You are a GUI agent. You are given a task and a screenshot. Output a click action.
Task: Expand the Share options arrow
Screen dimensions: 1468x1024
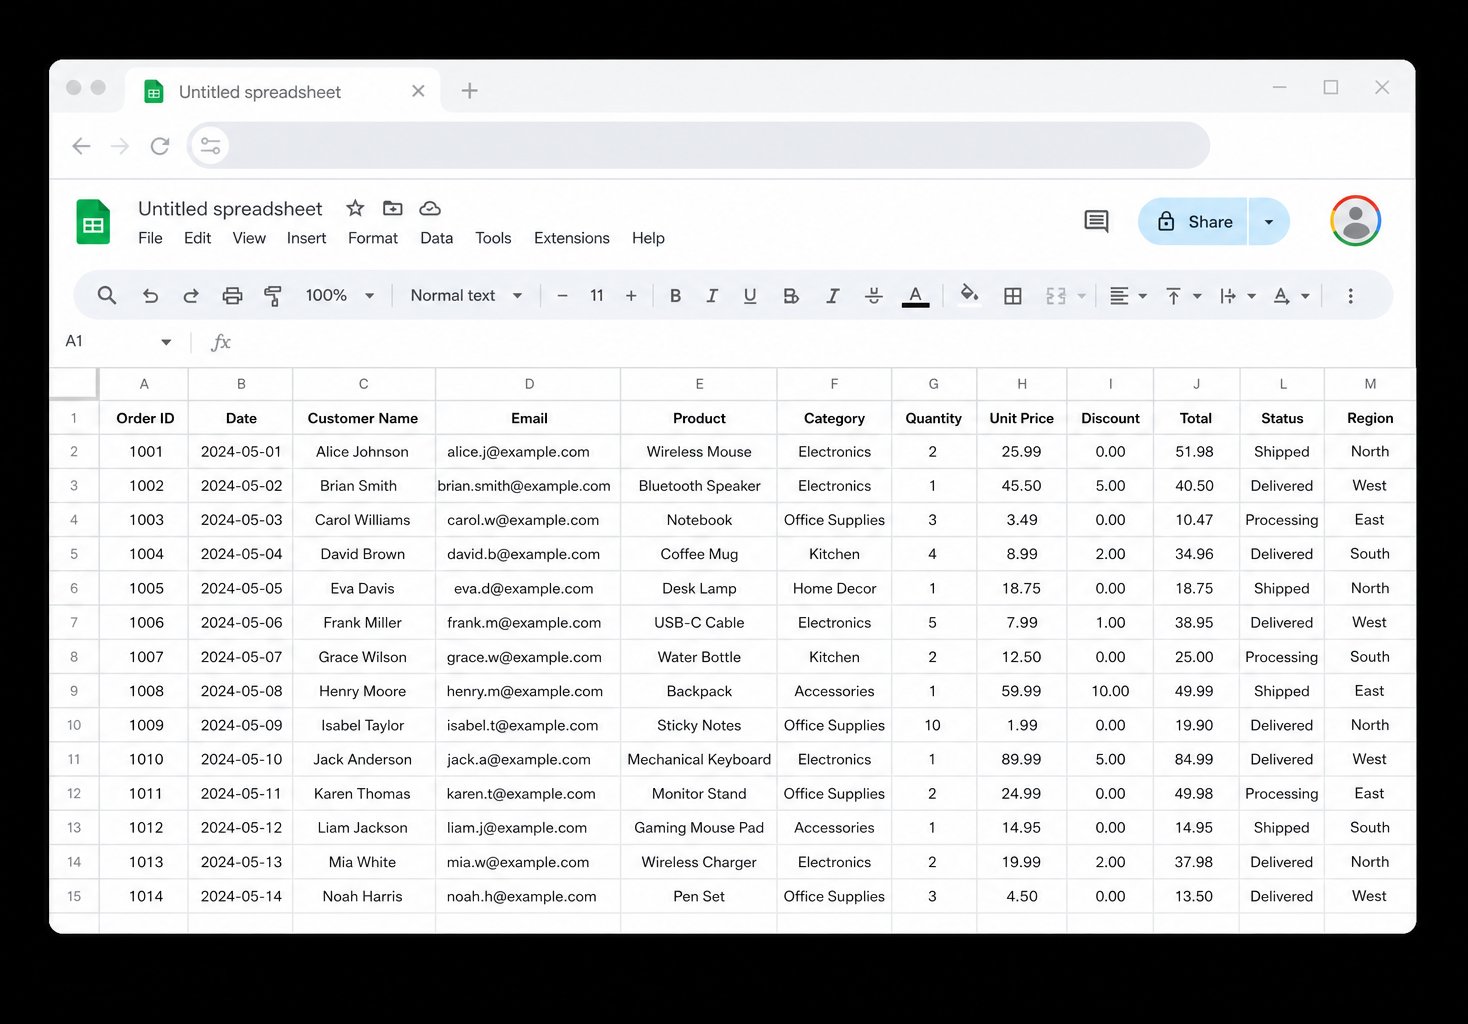click(1269, 222)
